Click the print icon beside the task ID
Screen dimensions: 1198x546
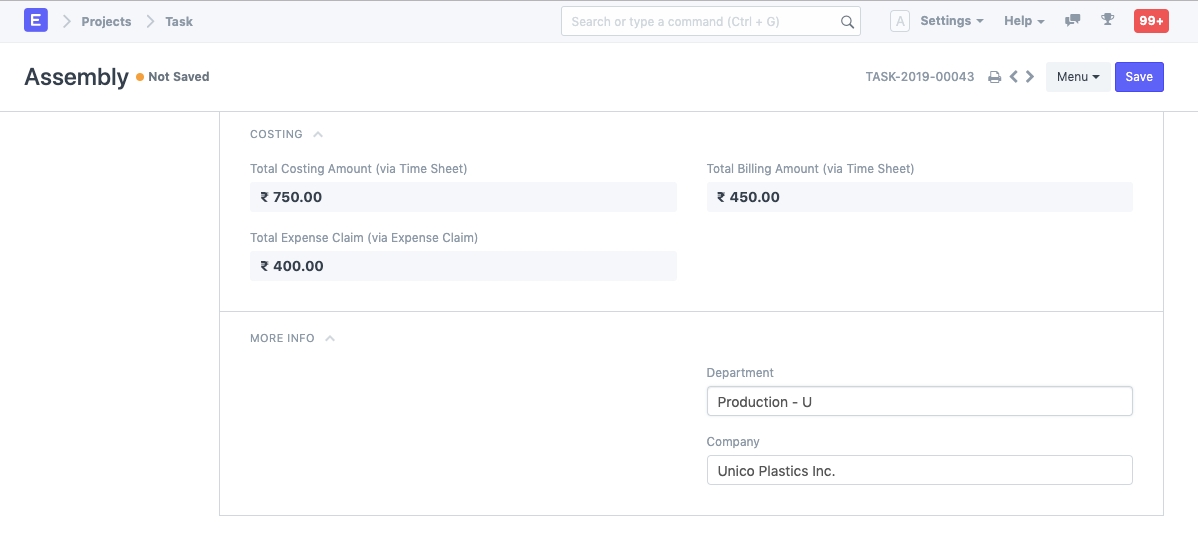[x=994, y=77]
